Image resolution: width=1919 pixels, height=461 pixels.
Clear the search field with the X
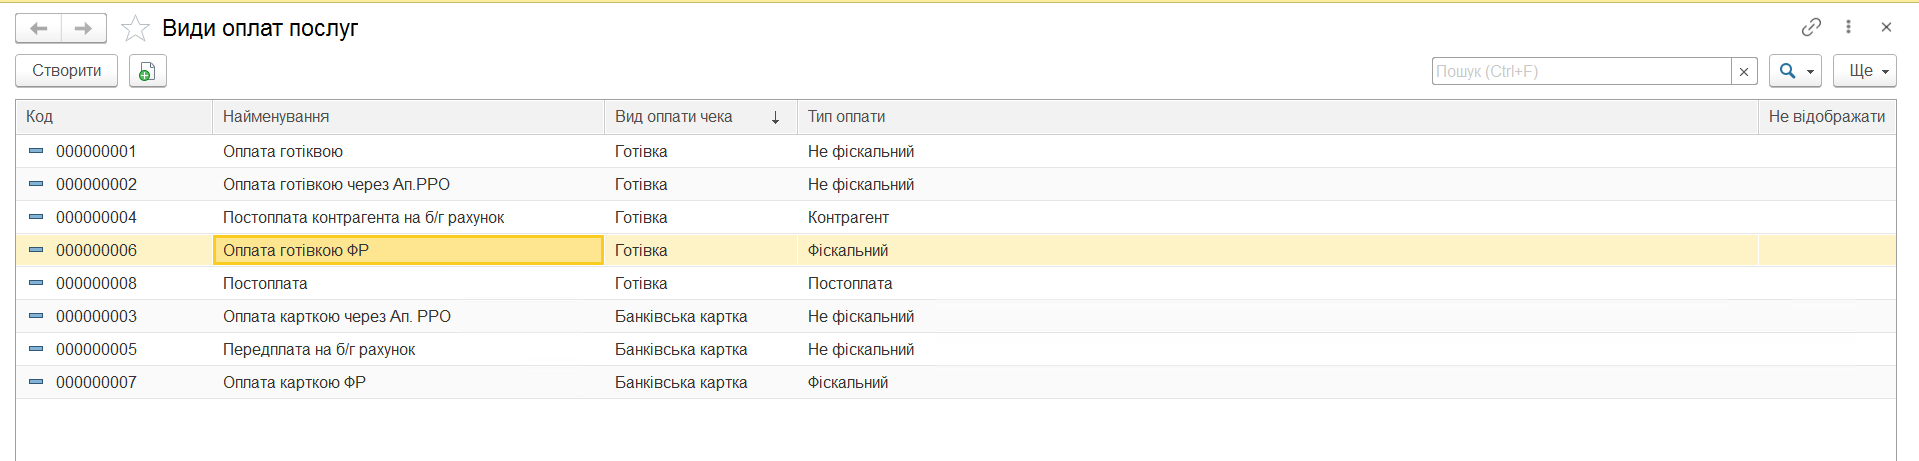1744,71
